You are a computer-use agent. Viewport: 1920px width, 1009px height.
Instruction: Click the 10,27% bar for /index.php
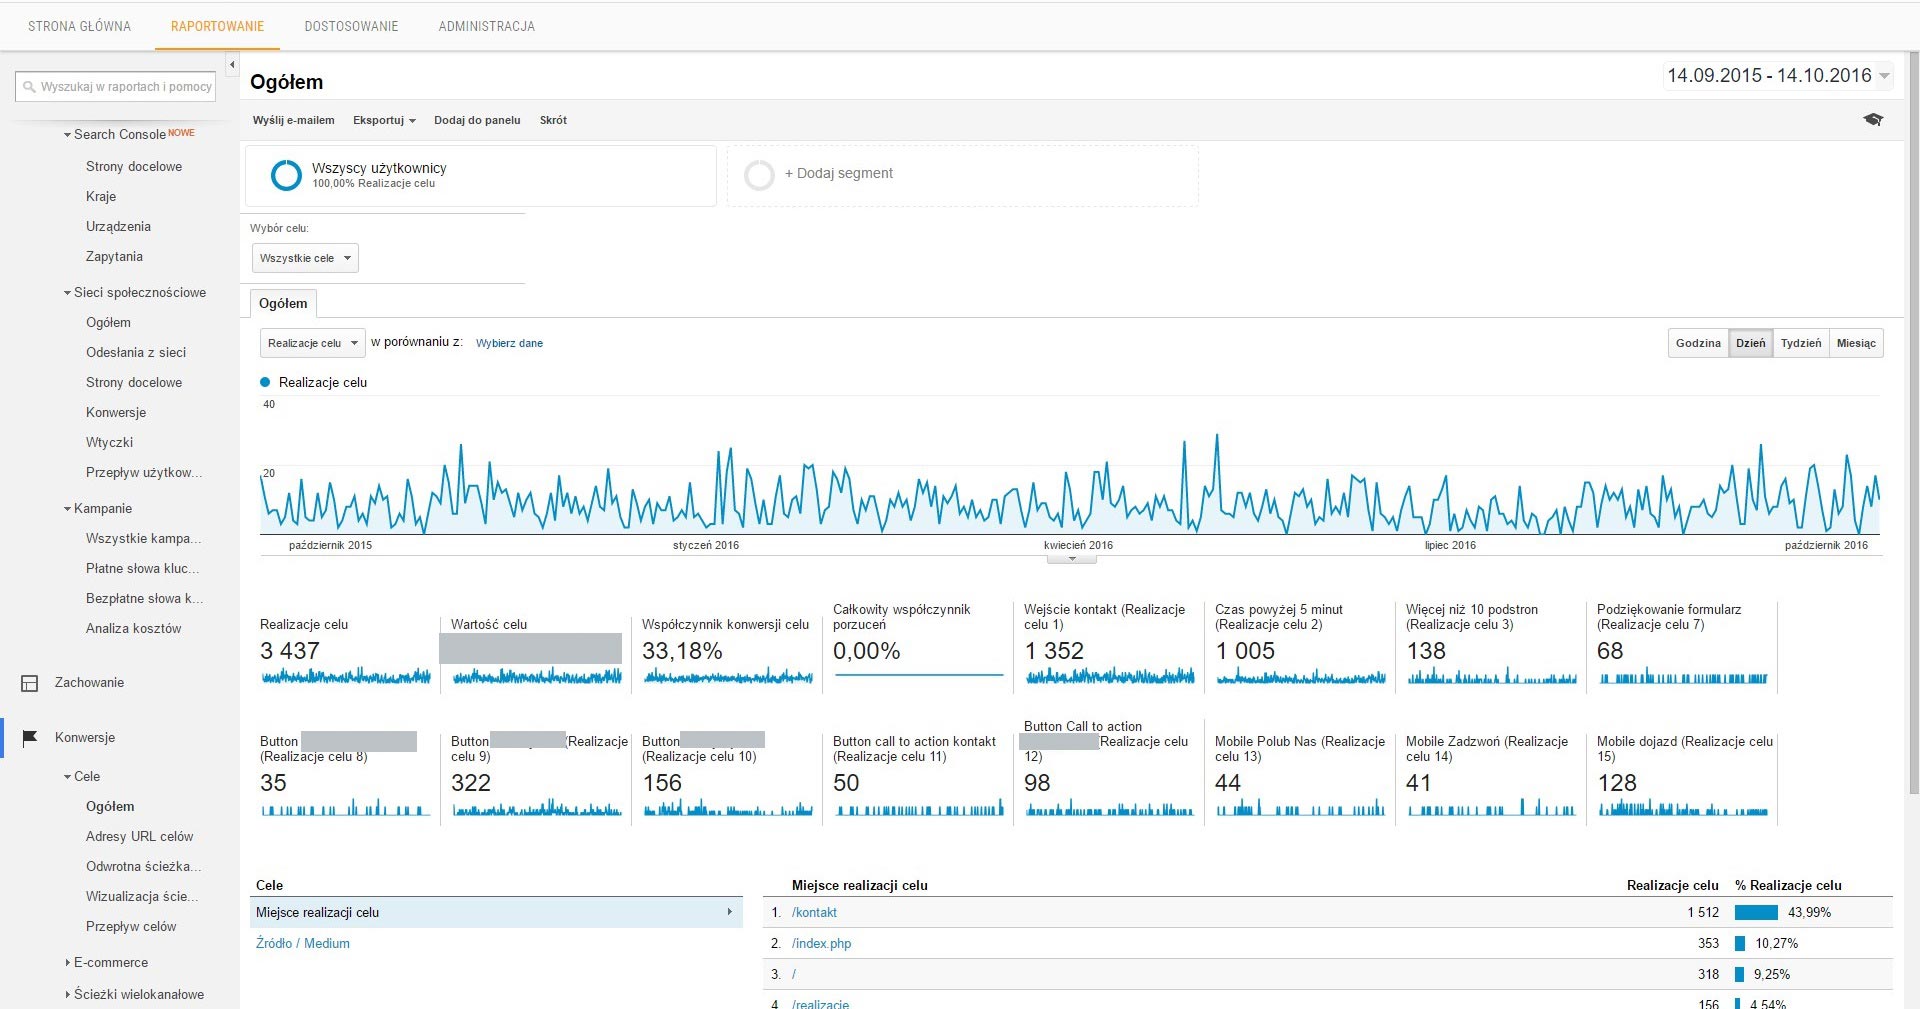pyautogui.click(x=1740, y=944)
